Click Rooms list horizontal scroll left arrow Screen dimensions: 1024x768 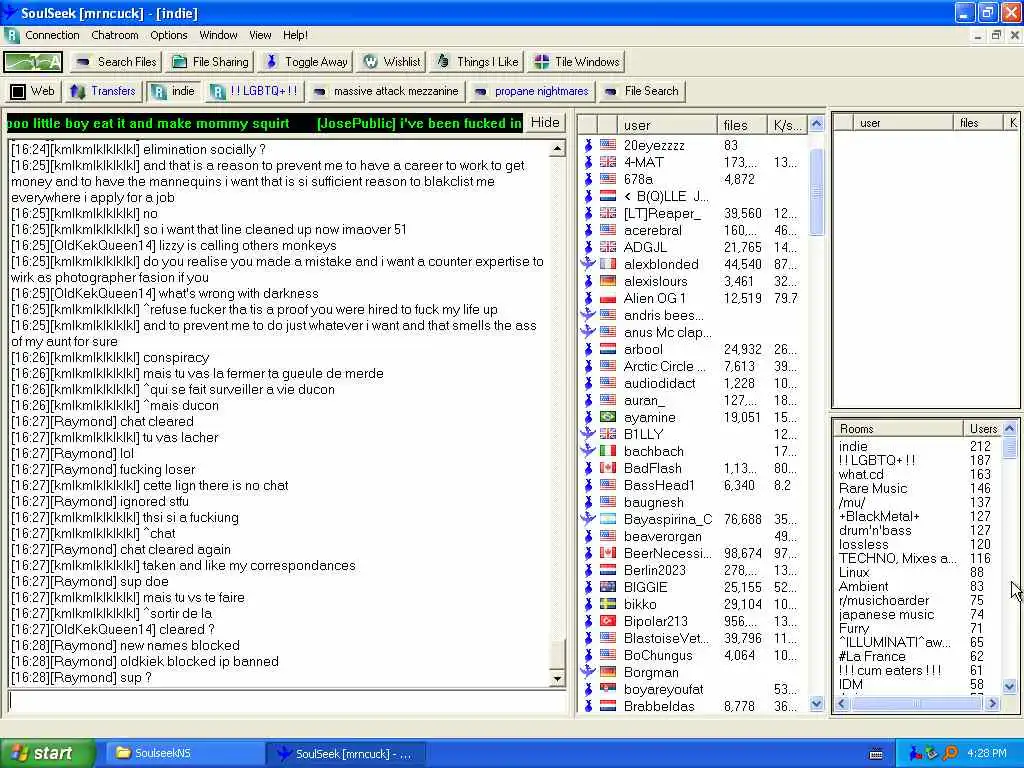[x=842, y=703]
